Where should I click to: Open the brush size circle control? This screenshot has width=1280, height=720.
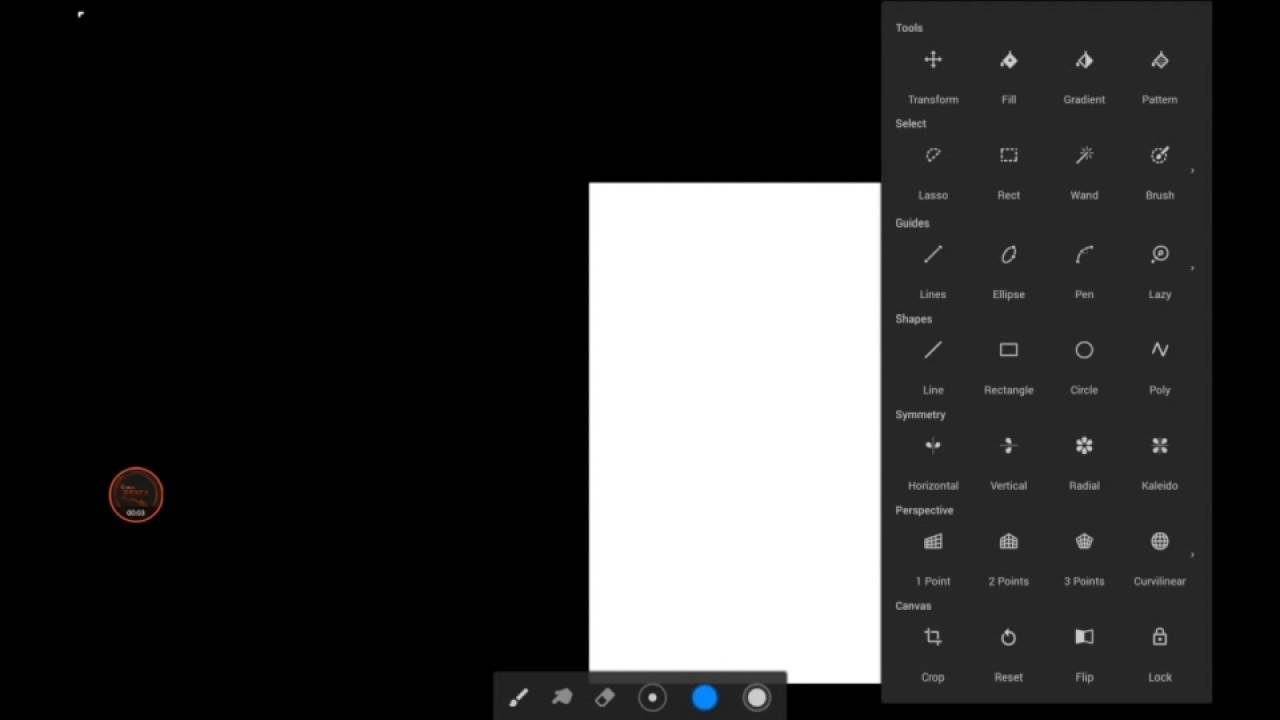tap(652, 698)
